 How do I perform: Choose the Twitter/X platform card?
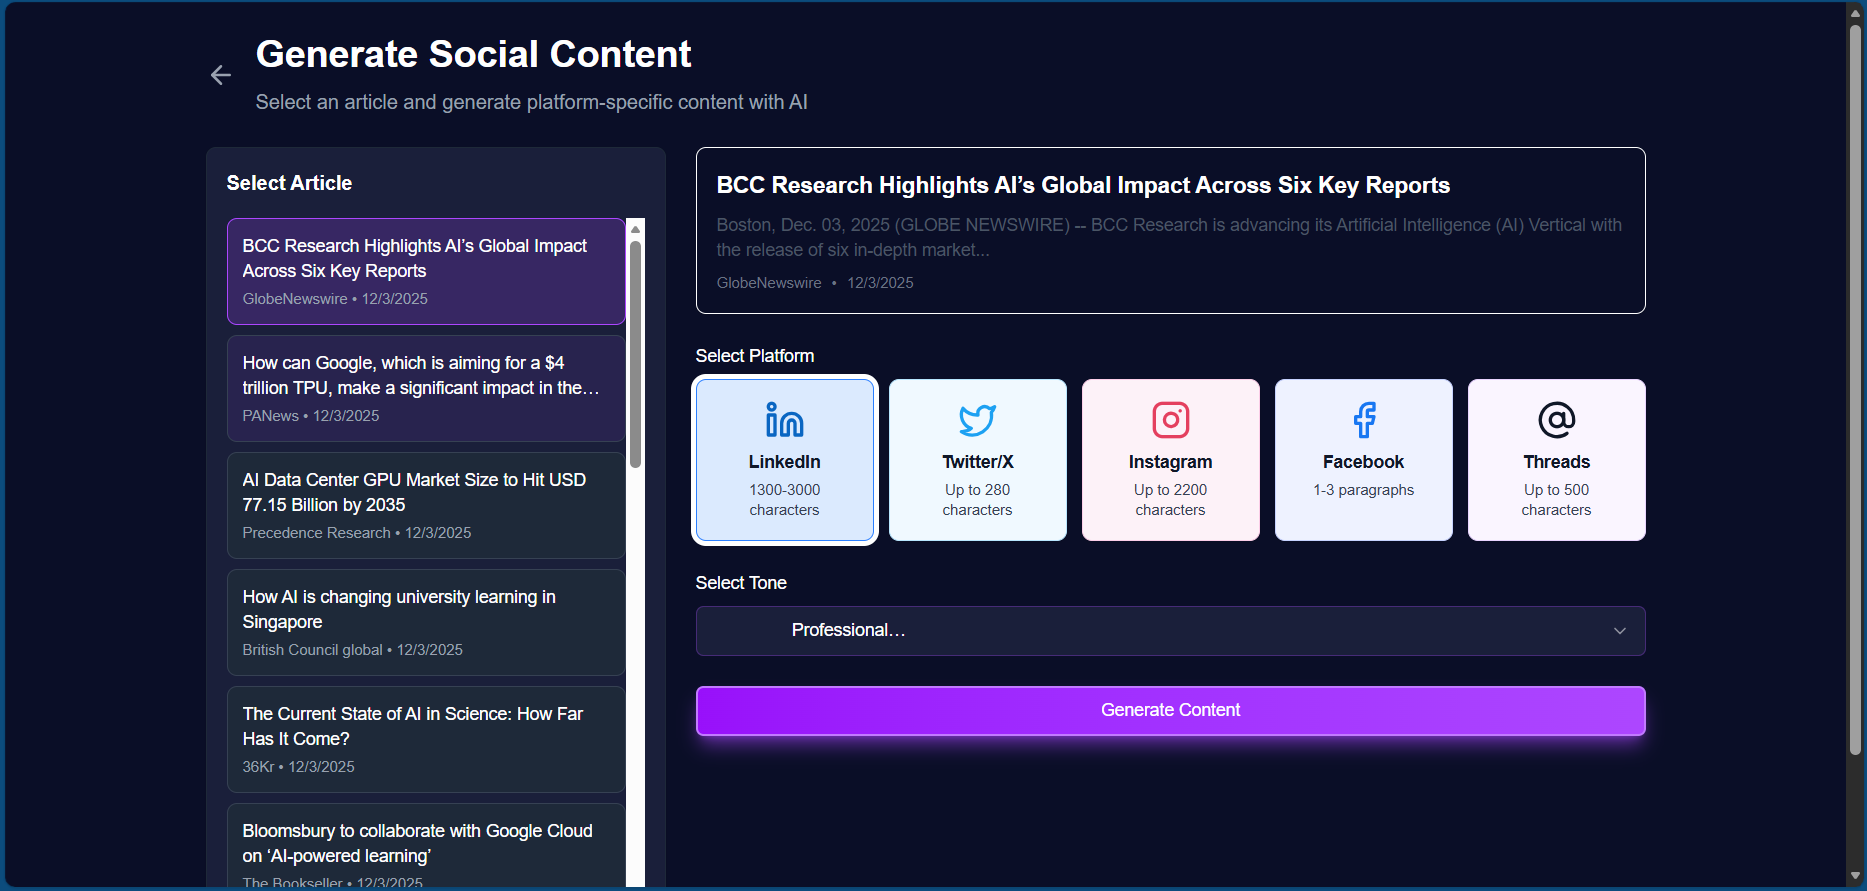pyautogui.click(x=977, y=460)
